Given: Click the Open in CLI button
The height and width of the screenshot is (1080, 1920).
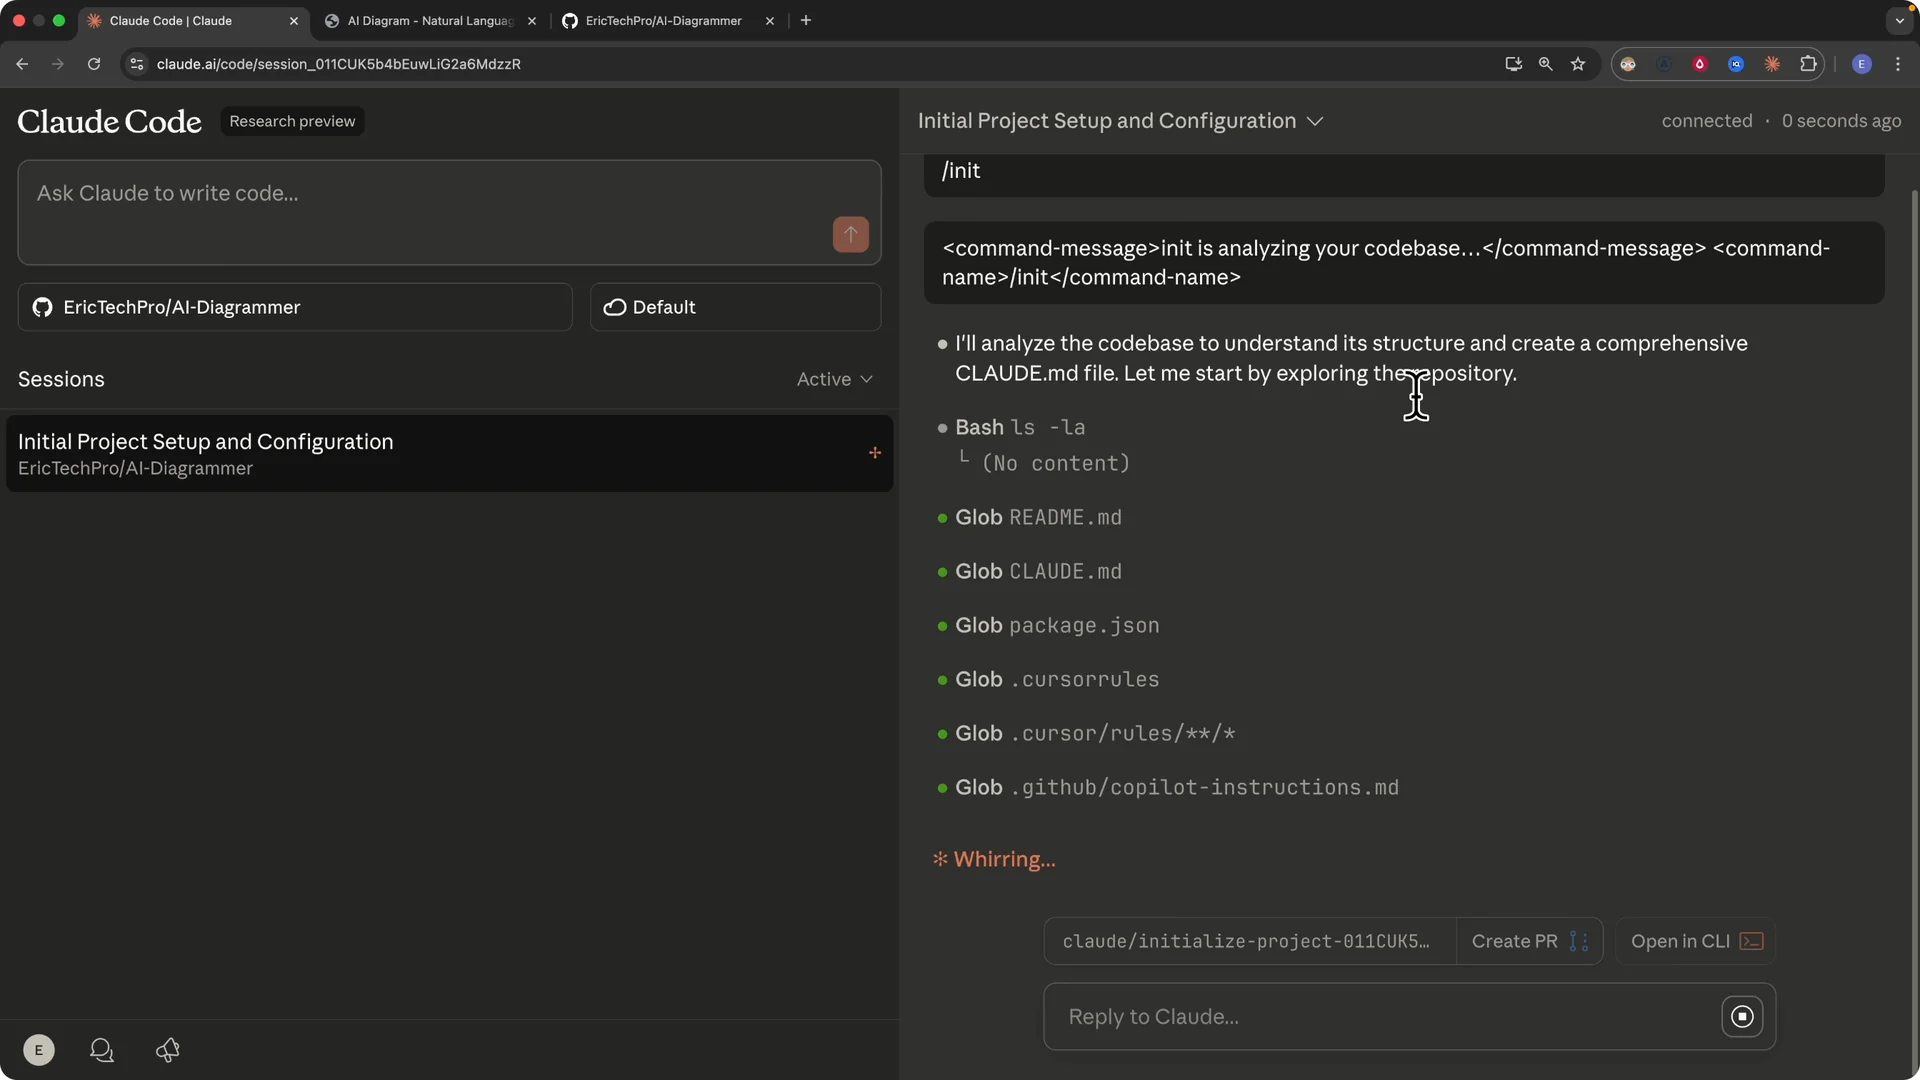Looking at the screenshot, I should [1696, 941].
